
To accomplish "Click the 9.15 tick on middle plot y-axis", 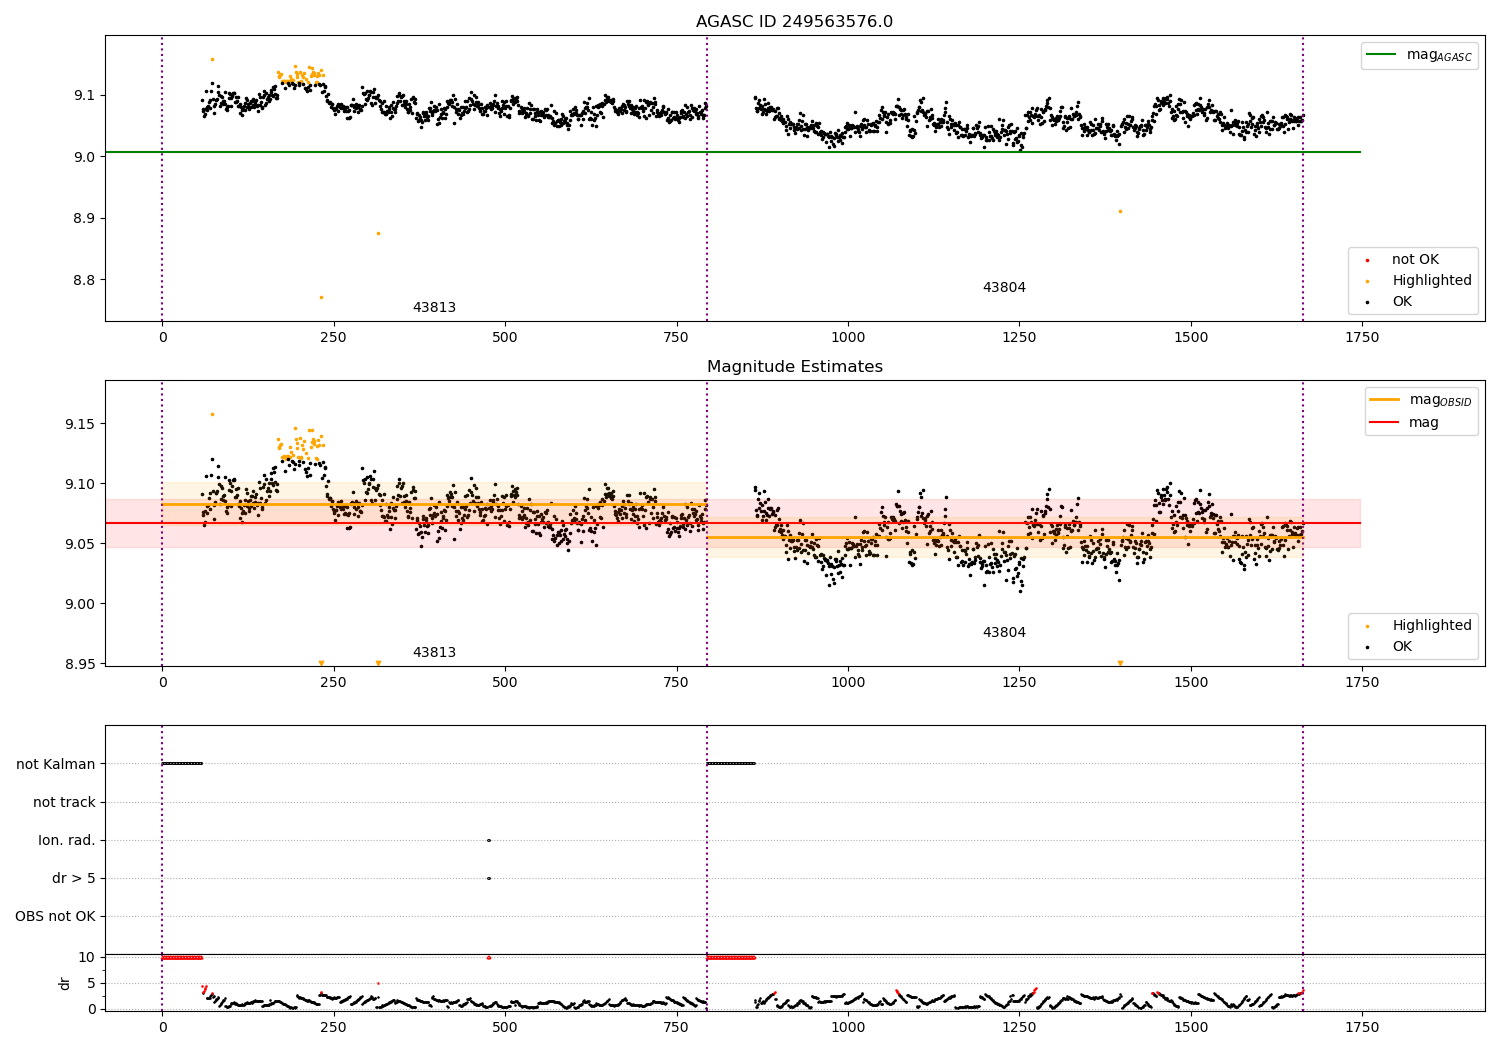I will pyautogui.click(x=81, y=425).
